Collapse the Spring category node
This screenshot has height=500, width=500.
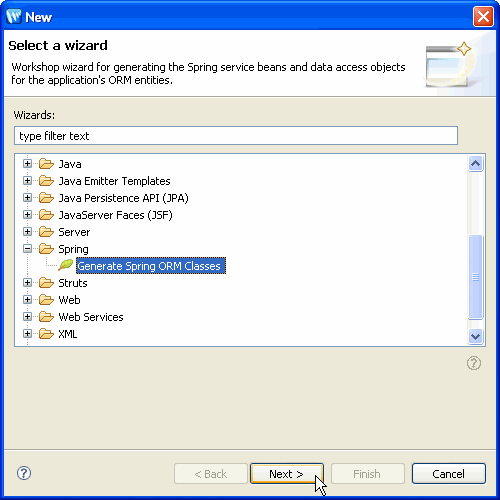pos(27,249)
